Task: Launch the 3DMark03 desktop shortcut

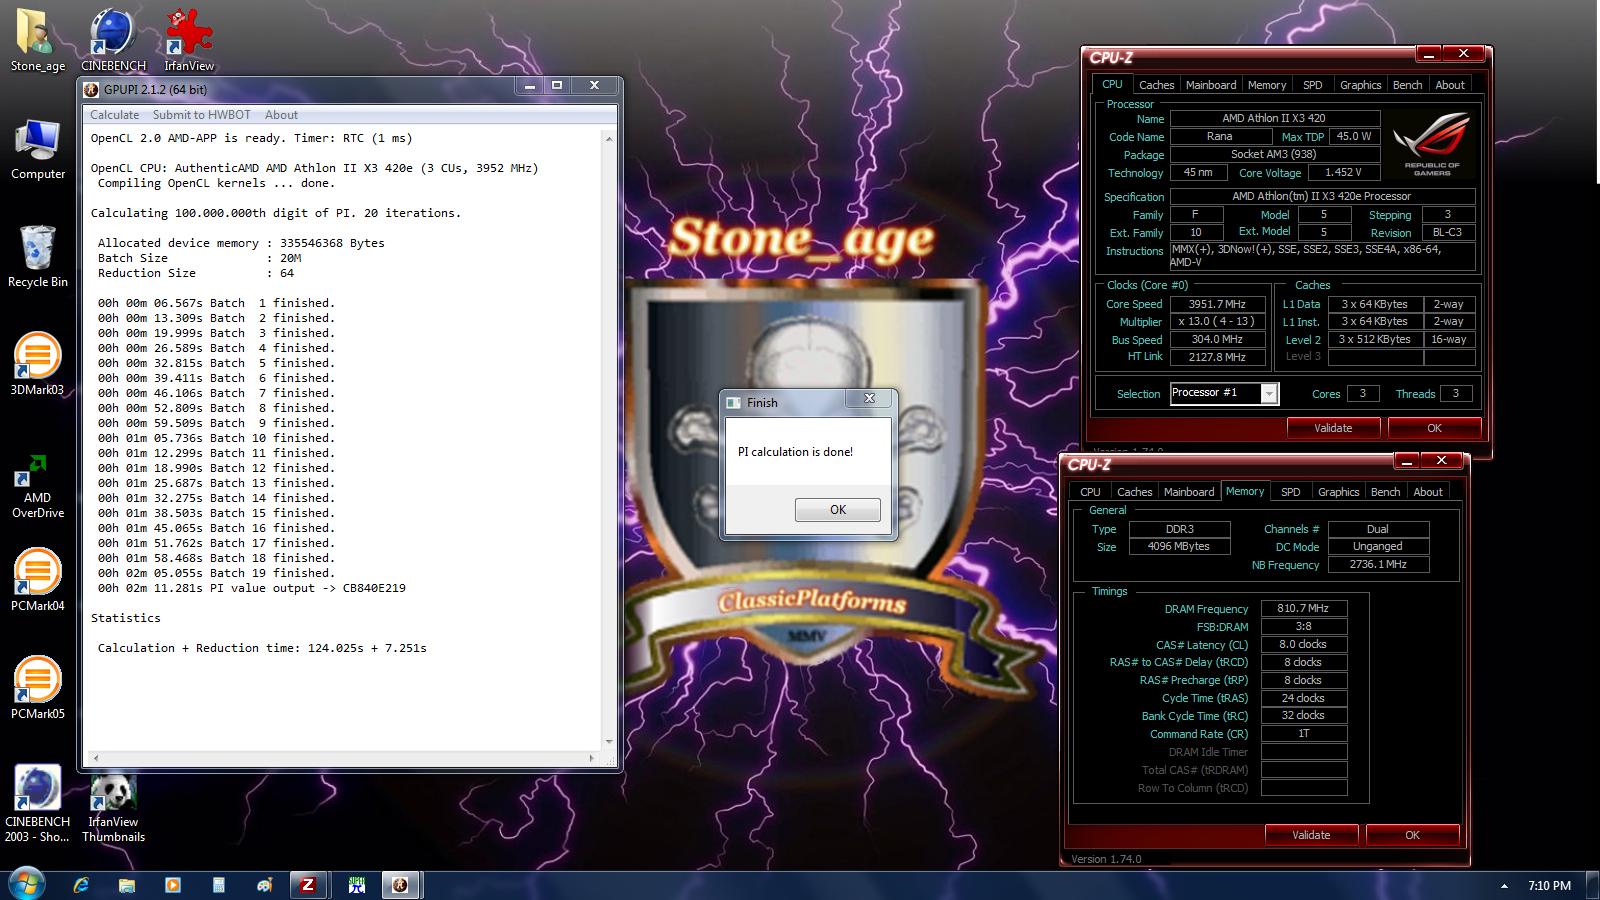Action: [38, 365]
